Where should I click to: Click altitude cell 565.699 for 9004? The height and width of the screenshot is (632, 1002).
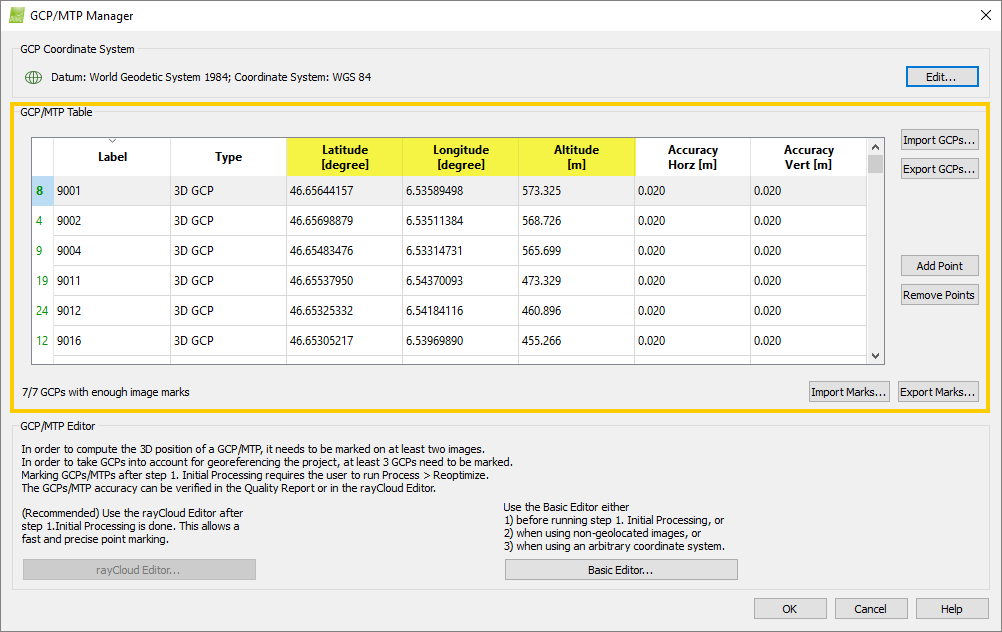coord(576,251)
